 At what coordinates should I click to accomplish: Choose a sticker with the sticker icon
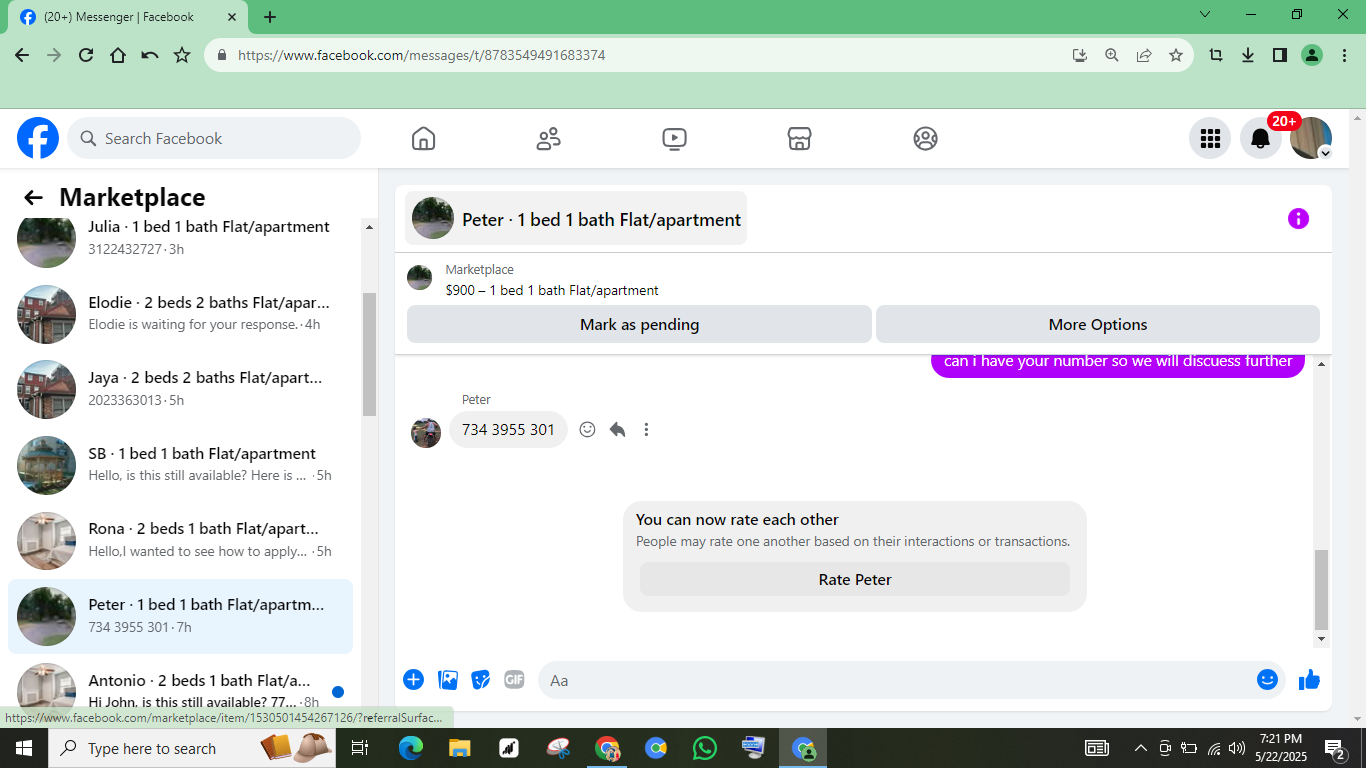pos(481,680)
